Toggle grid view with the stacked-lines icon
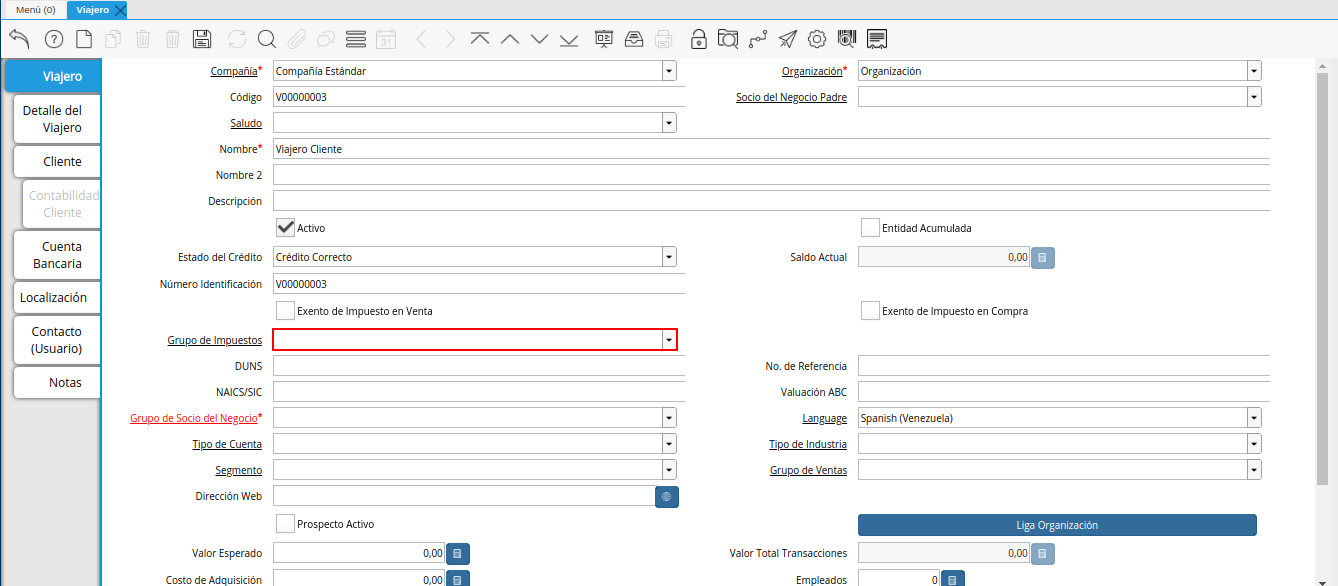This screenshot has width=1338, height=586. click(355, 39)
